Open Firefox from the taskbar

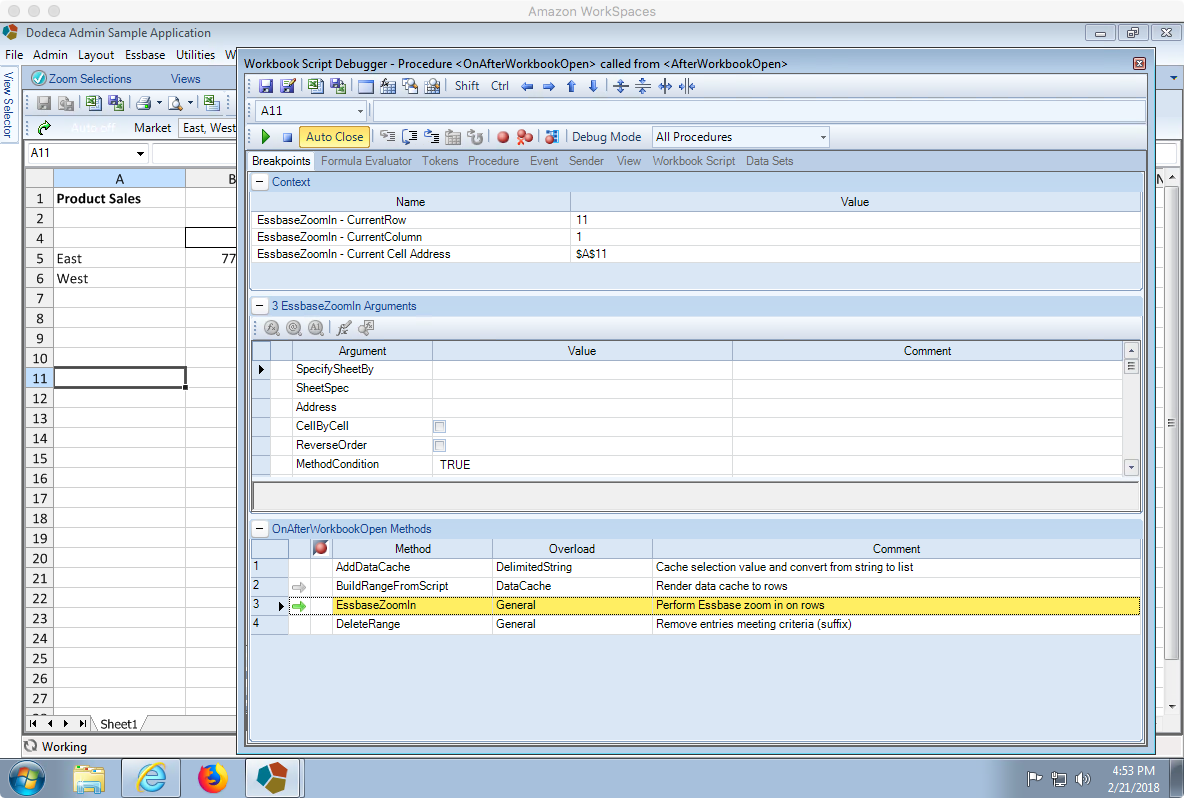212,778
